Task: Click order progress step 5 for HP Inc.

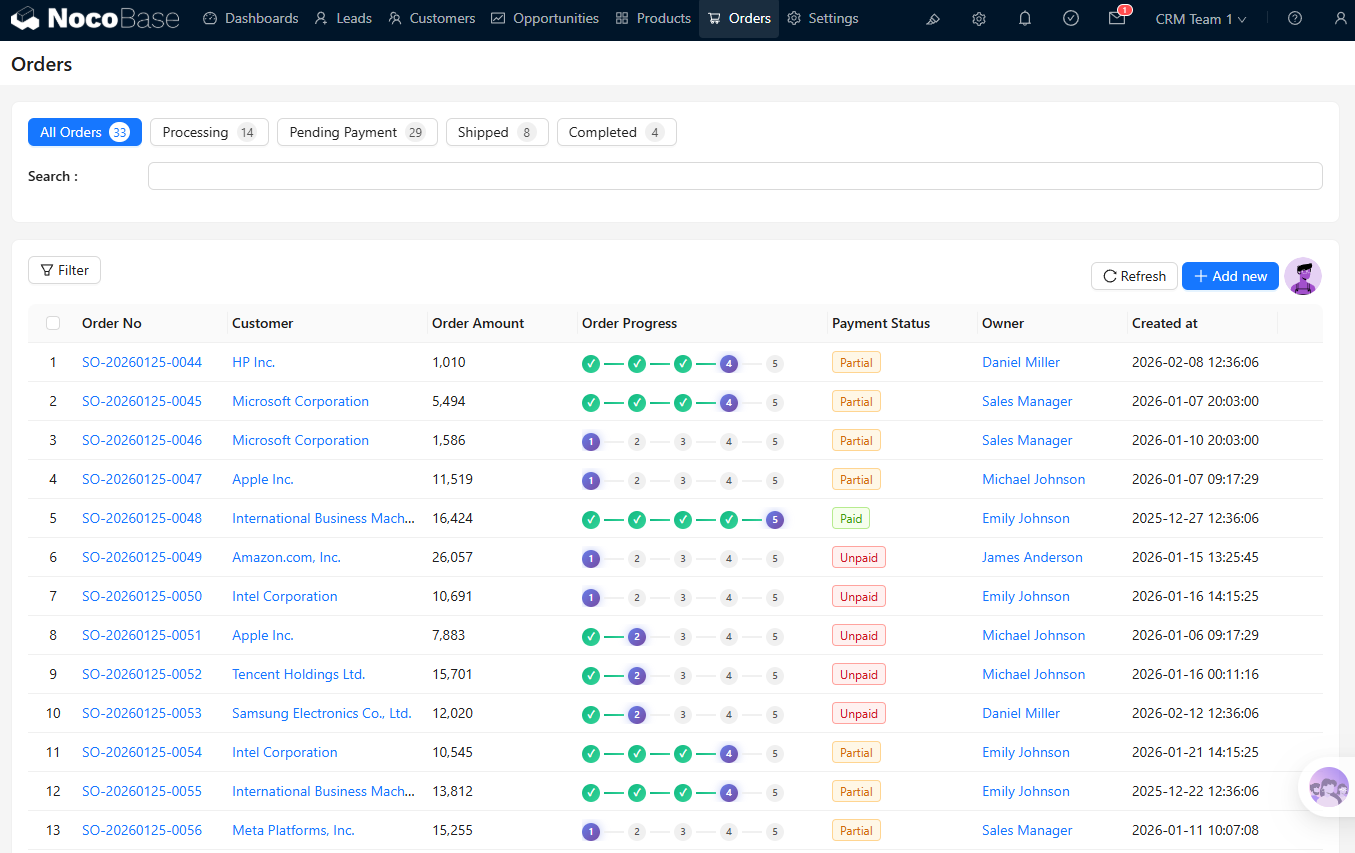Action: click(x=775, y=363)
